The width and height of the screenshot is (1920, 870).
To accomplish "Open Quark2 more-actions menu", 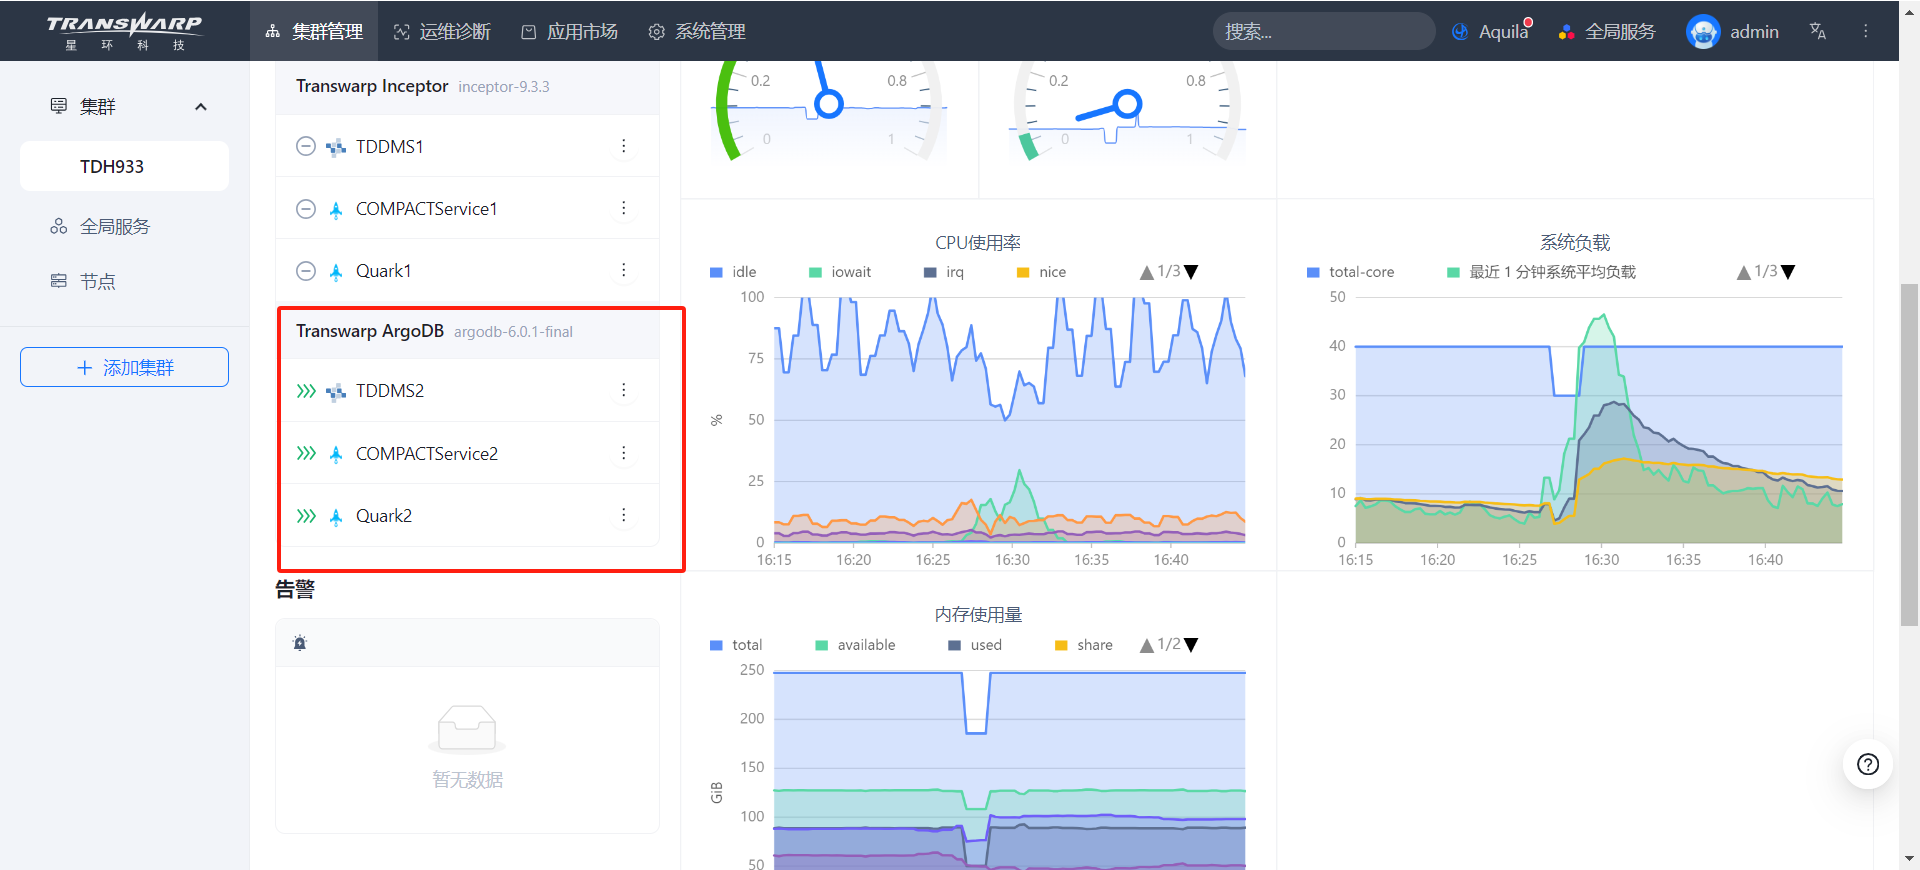I will click(x=624, y=515).
